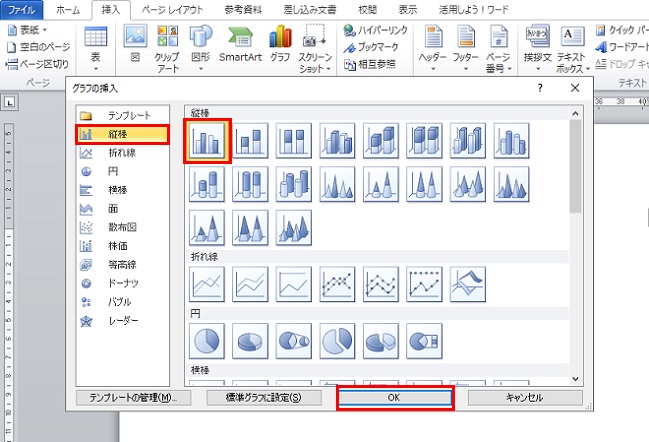Select the clustered cone chart icon

coord(337,184)
